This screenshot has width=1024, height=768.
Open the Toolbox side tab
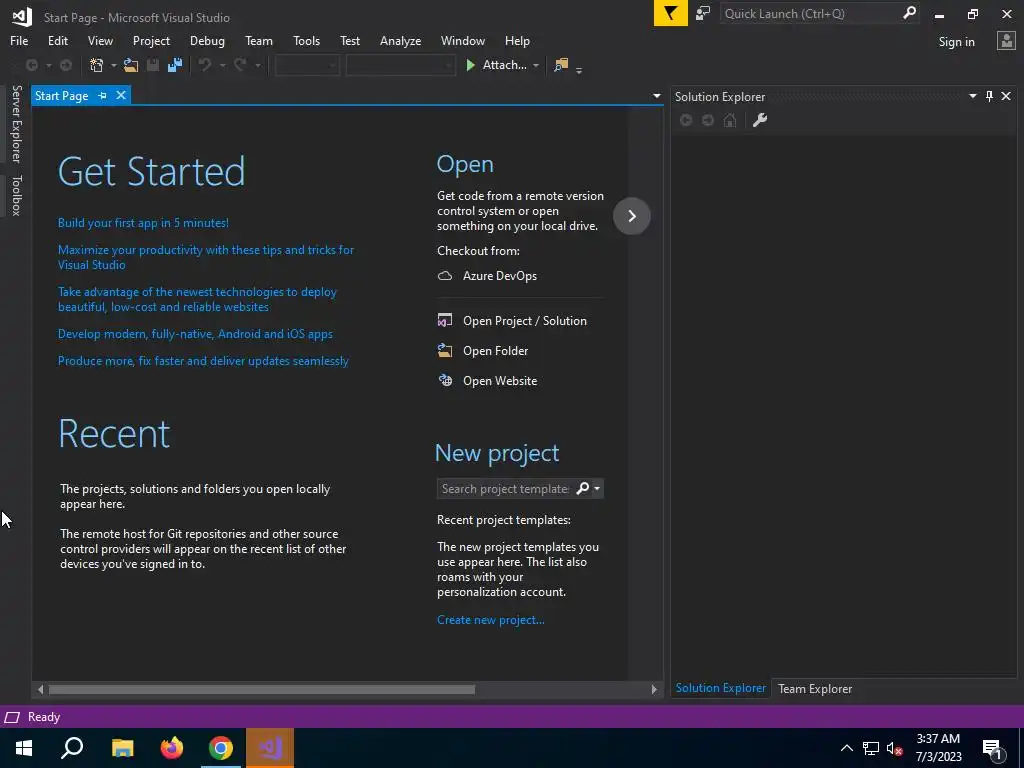[x=16, y=195]
